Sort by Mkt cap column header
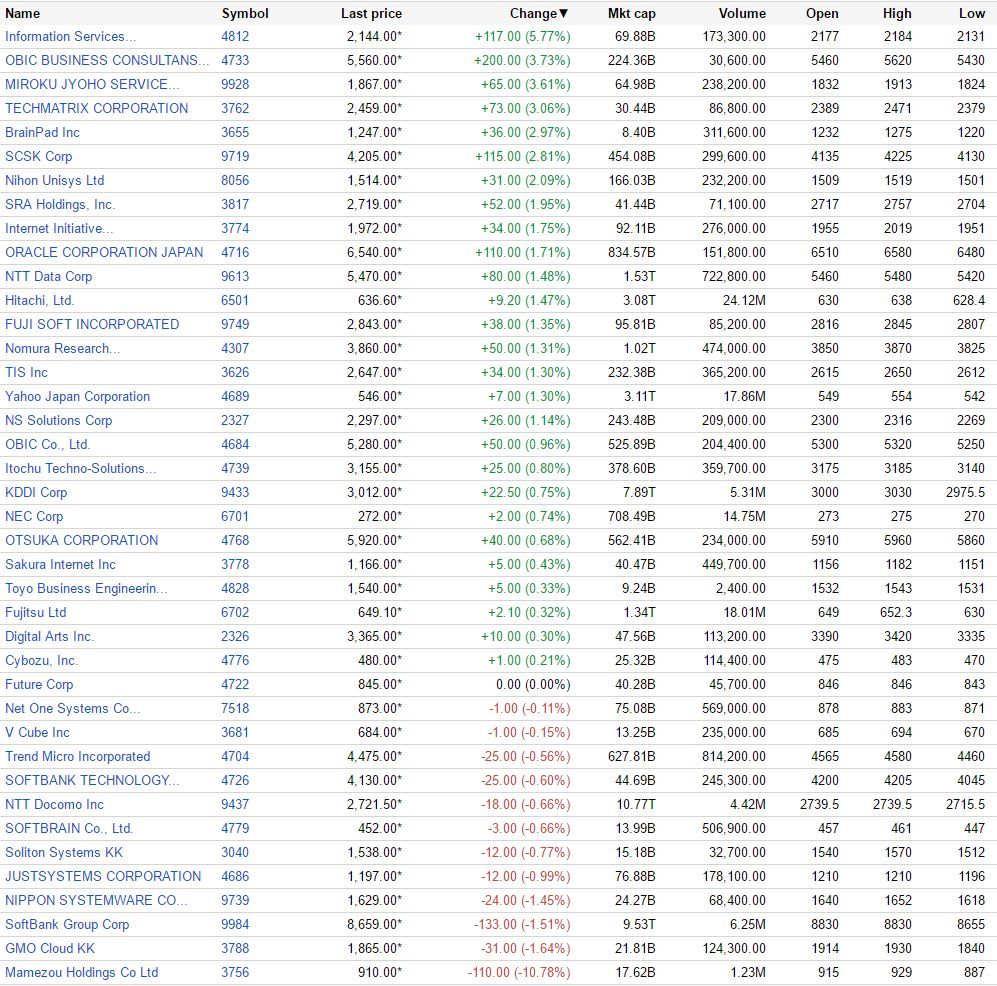This screenshot has width=997, height=986. pyautogui.click(x=631, y=13)
